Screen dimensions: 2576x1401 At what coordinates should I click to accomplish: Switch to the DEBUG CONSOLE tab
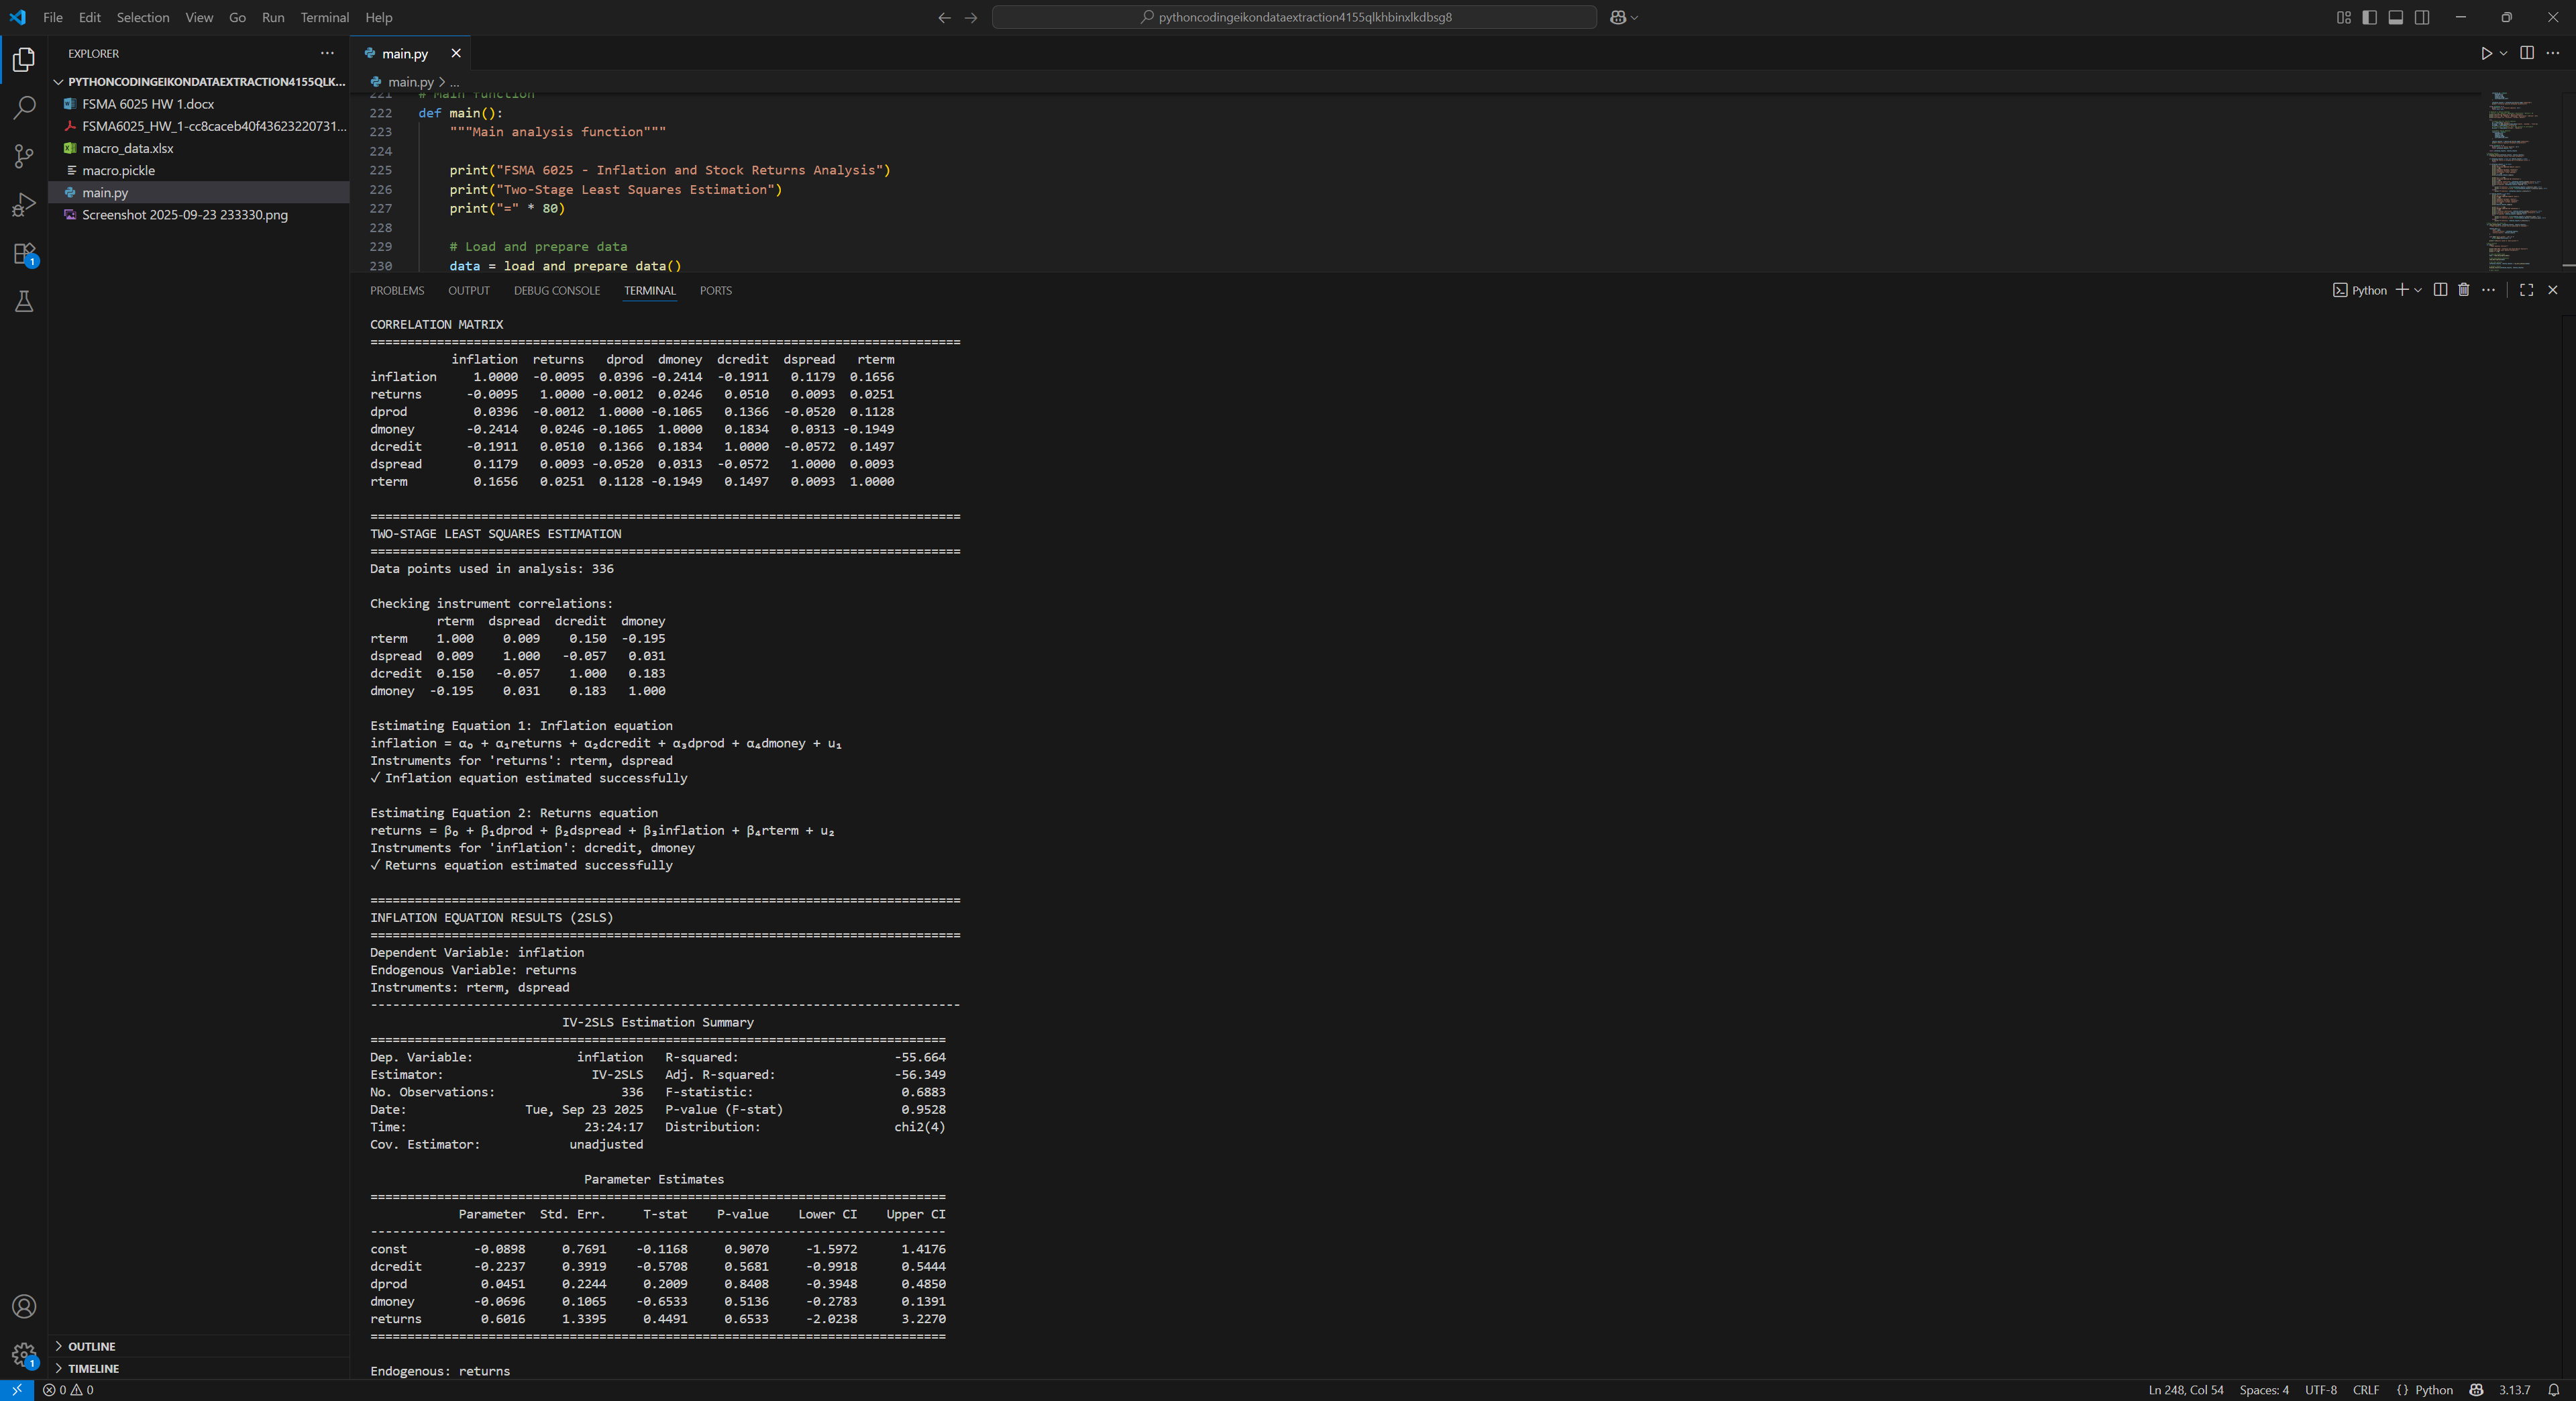point(556,291)
